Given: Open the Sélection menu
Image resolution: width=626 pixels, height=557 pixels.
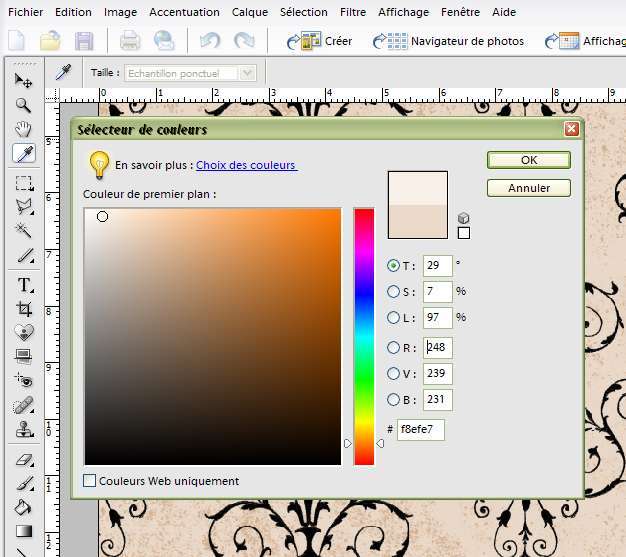Looking at the screenshot, I should pos(303,12).
